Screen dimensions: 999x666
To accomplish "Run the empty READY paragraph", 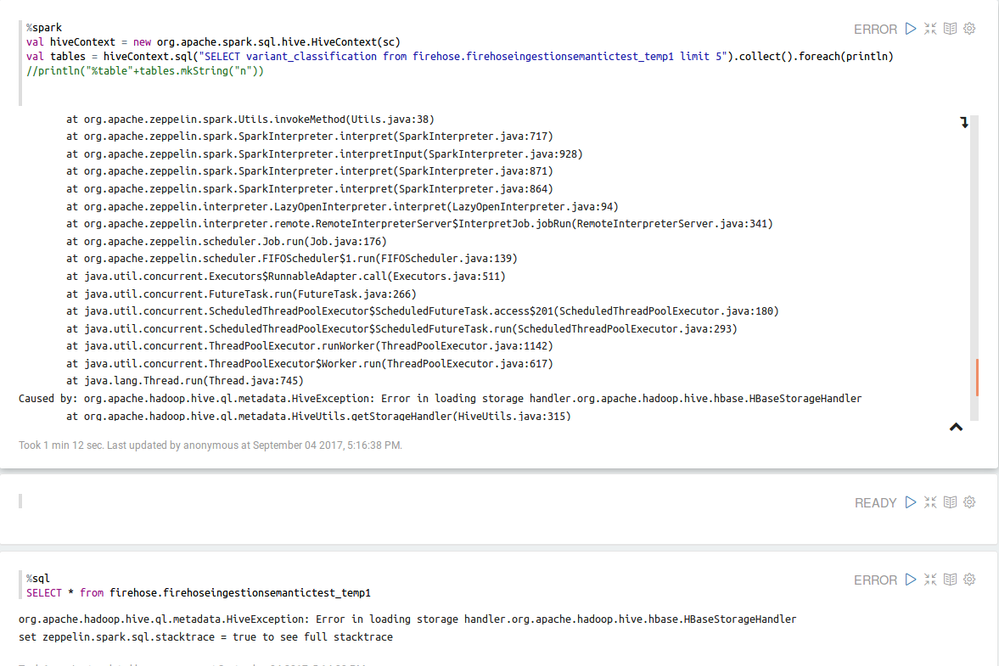I will pyautogui.click(x=908, y=502).
